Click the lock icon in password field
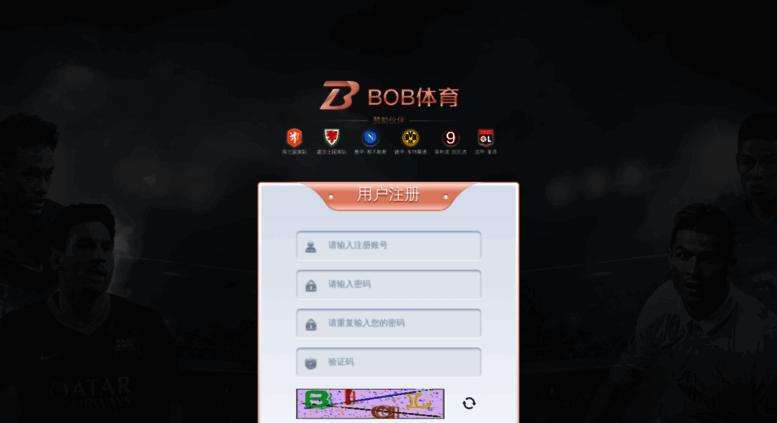The width and height of the screenshot is (777, 423). [311, 285]
